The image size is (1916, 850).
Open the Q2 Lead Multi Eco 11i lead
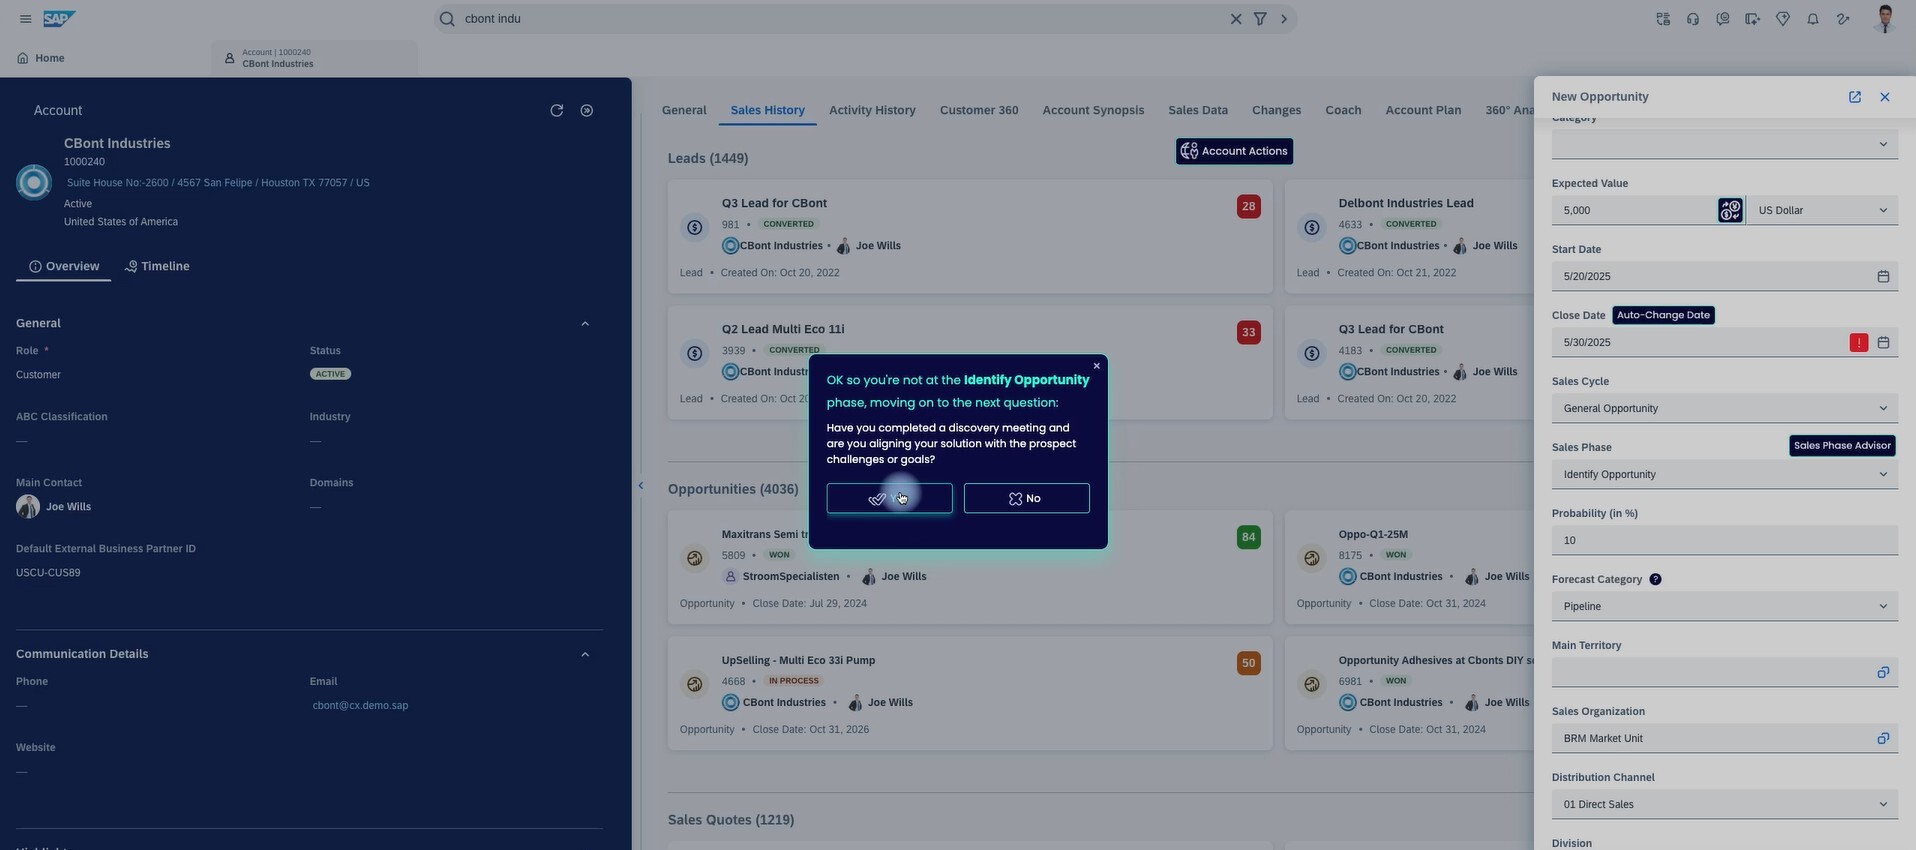pos(783,329)
